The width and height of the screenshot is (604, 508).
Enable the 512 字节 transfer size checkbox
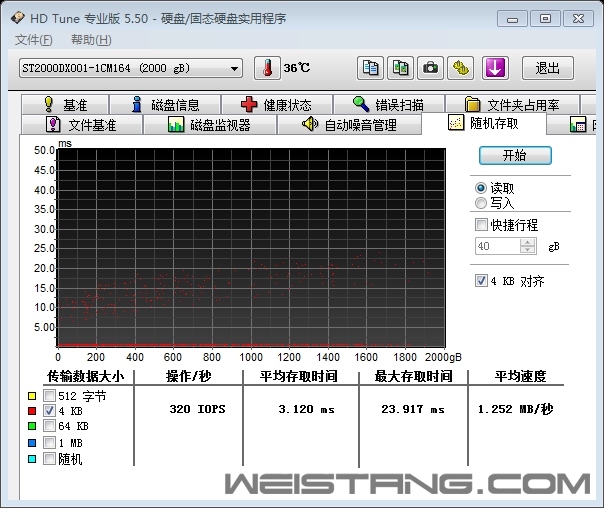[49, 395]
